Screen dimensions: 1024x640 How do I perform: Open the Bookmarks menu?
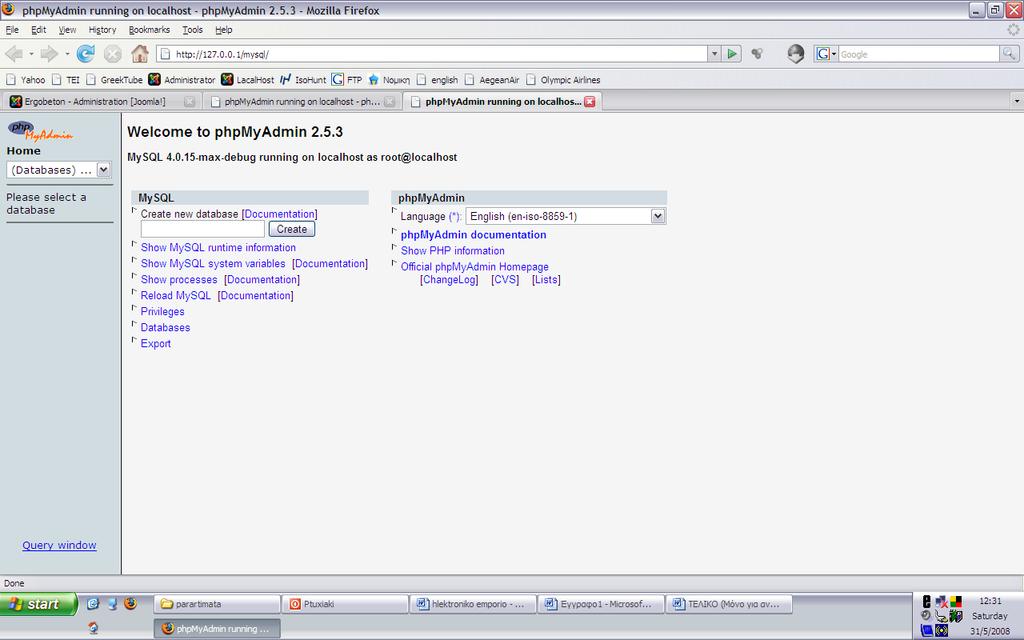click(x=149, y=29)
